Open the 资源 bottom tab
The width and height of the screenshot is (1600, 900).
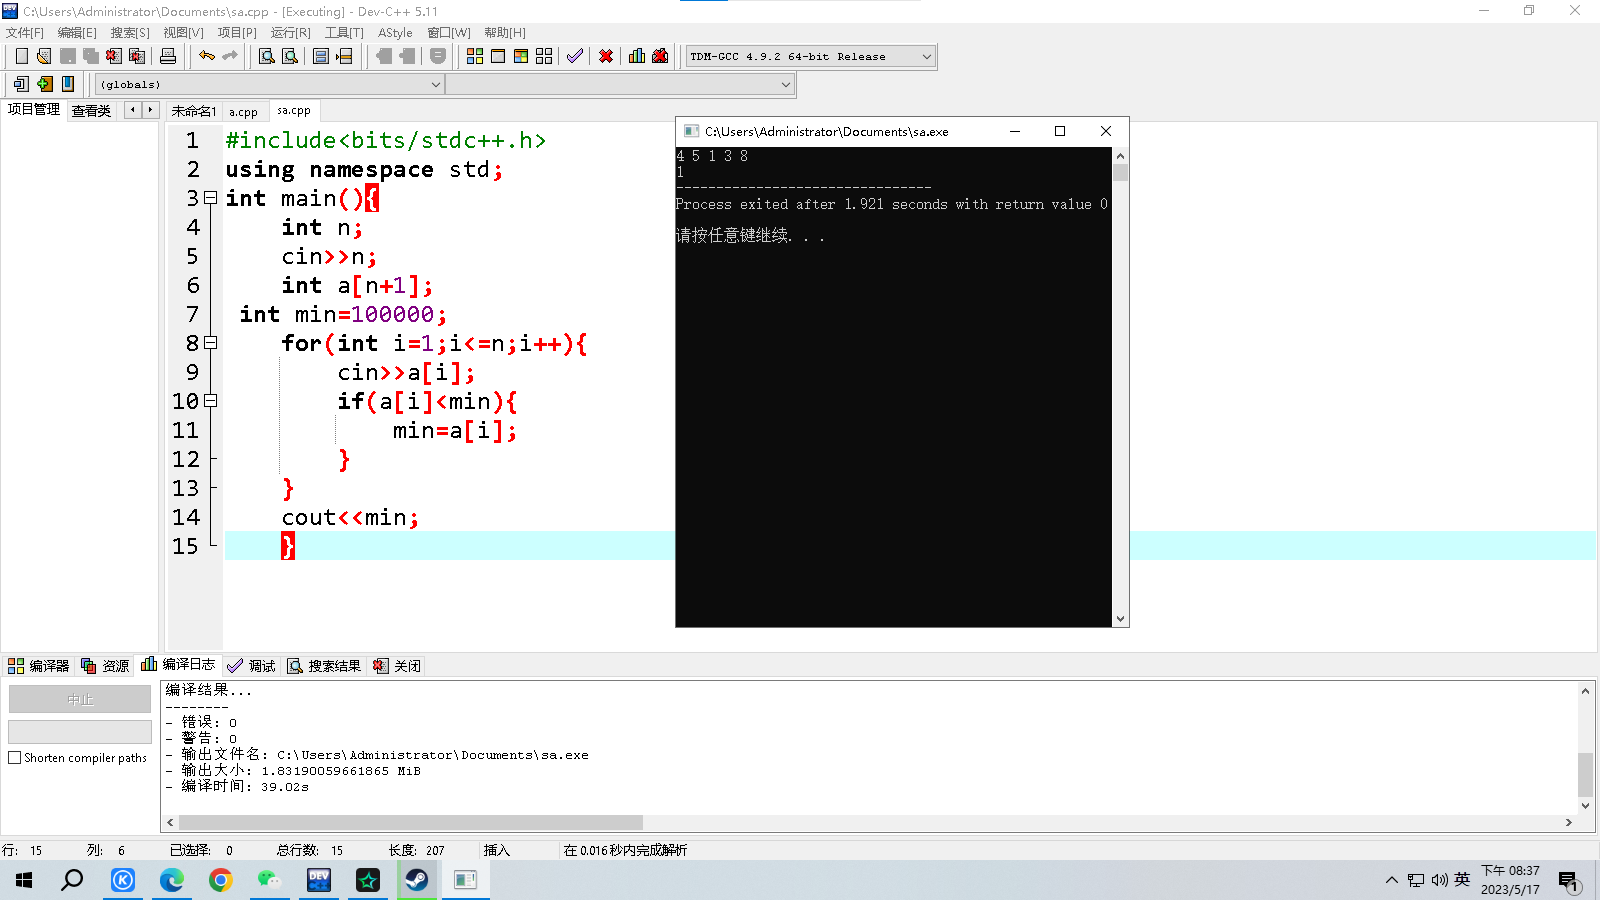[105, 665]
